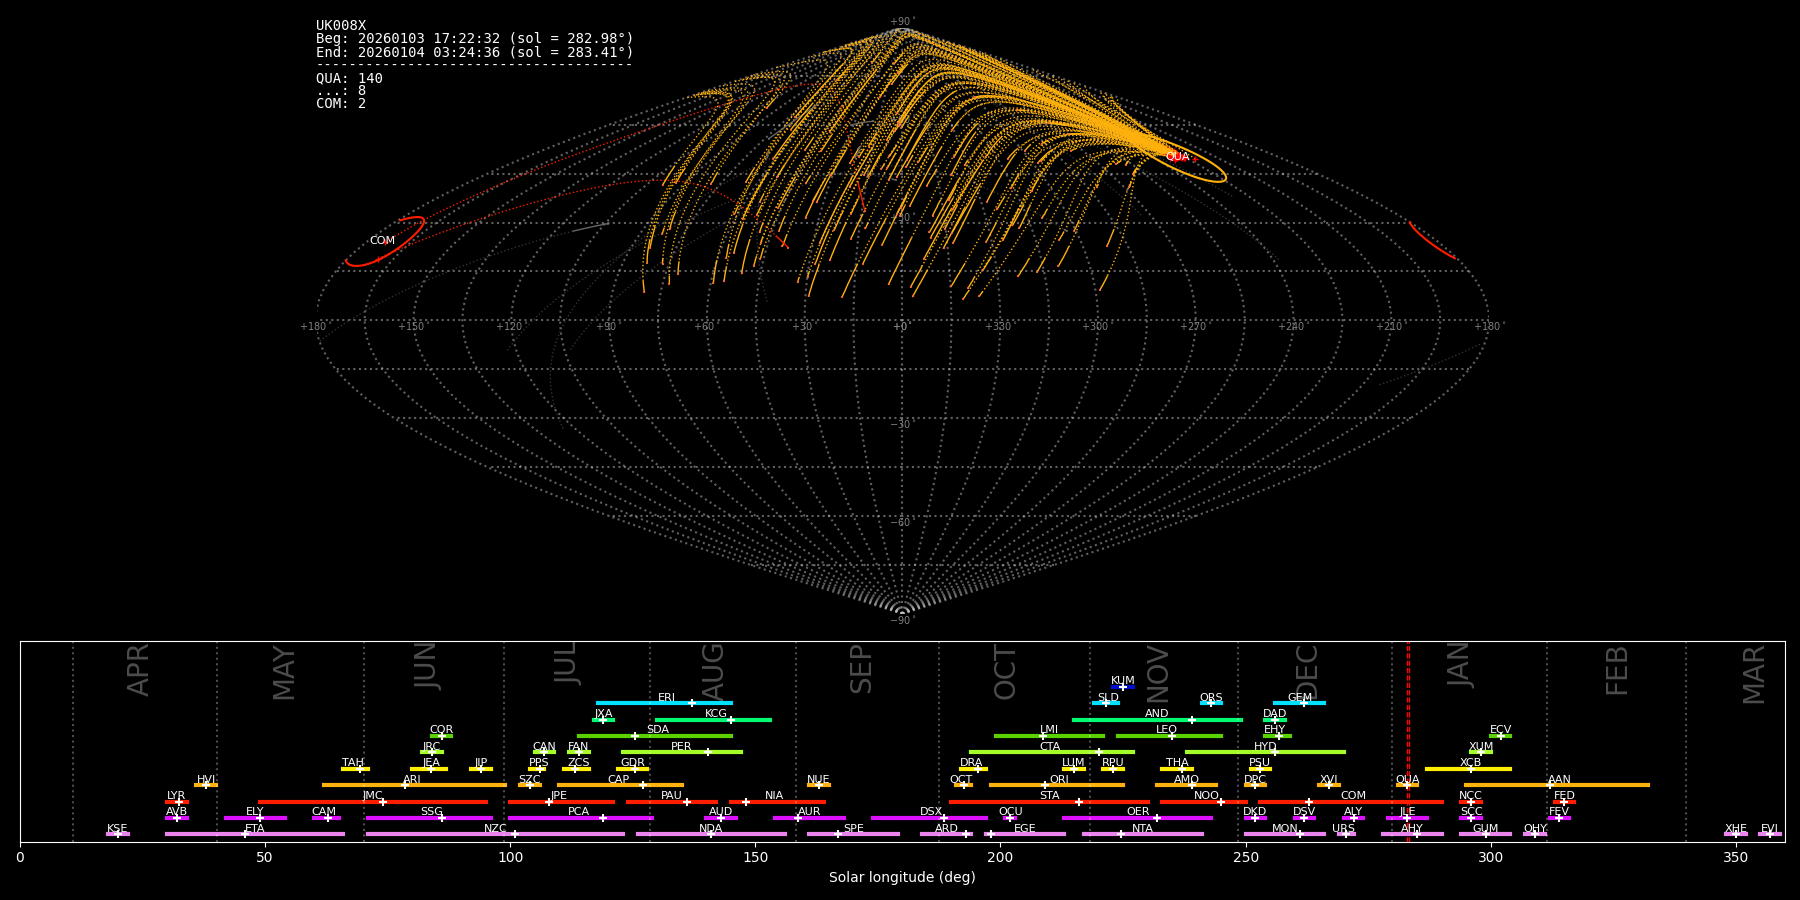
Task: Click the red dashed current-date line
Action: click(1408, 740)
